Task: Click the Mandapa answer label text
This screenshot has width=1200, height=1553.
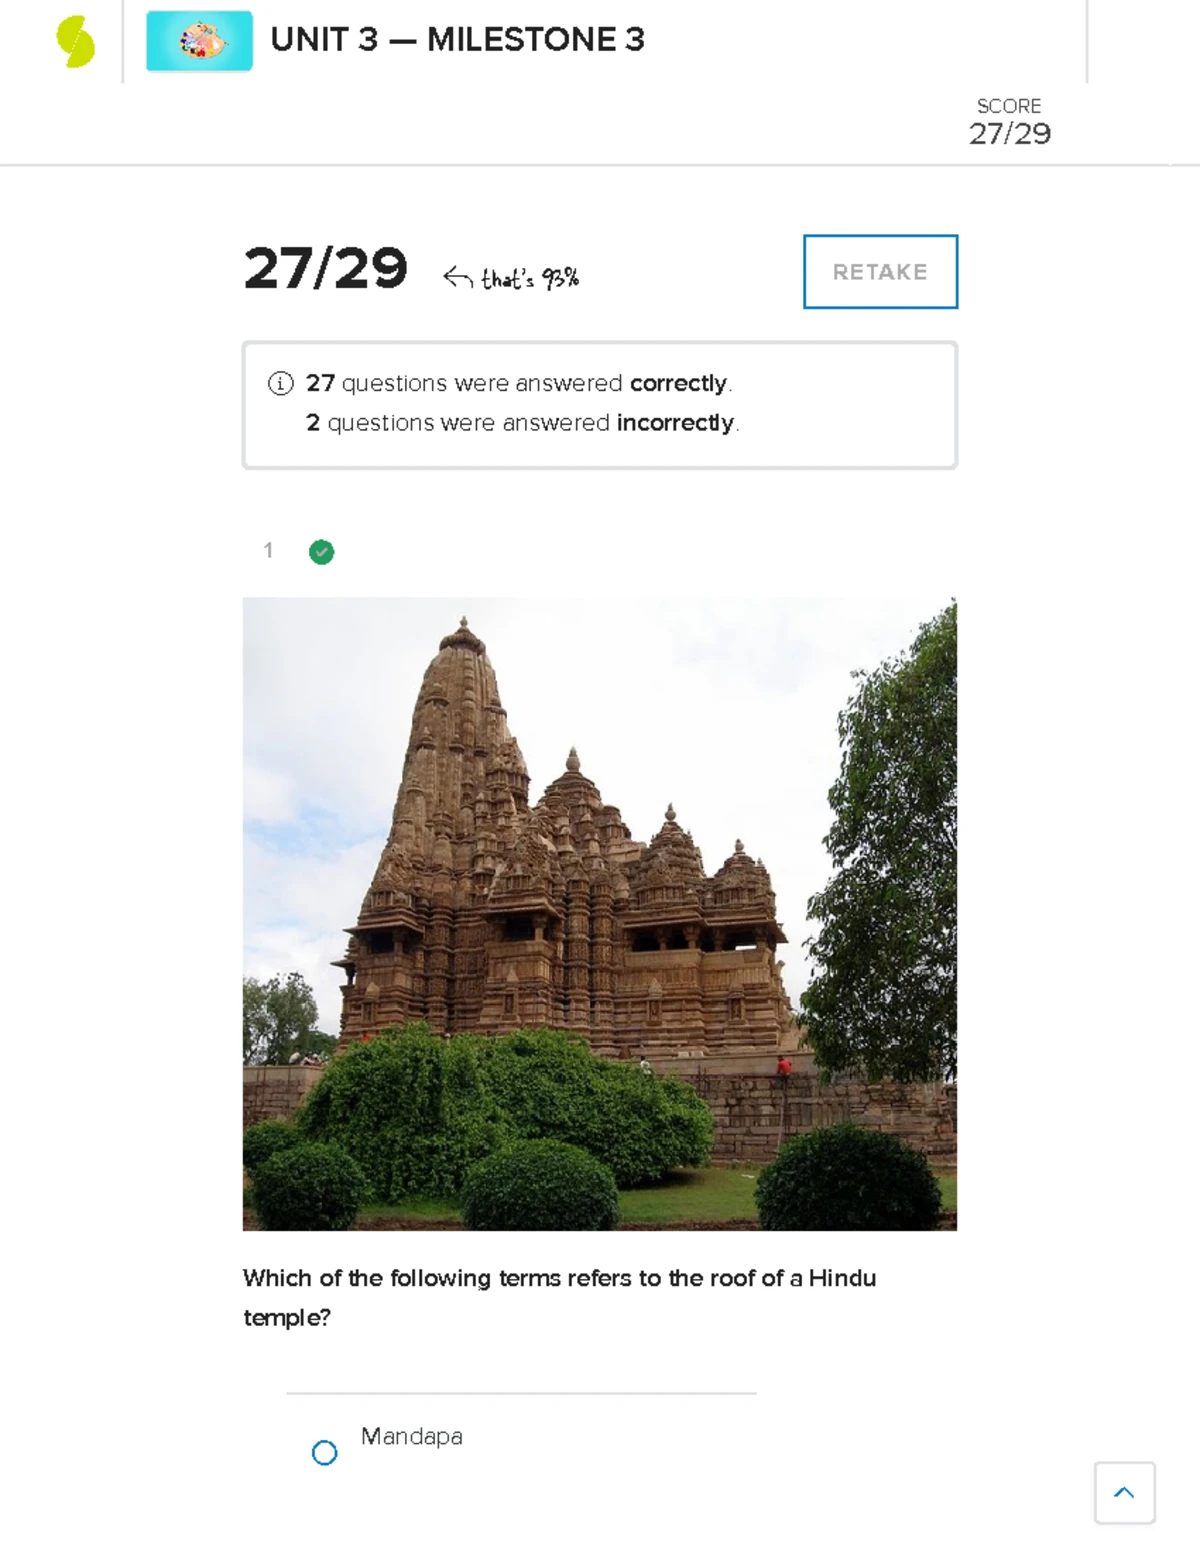Action: (x=411, y=1437)
